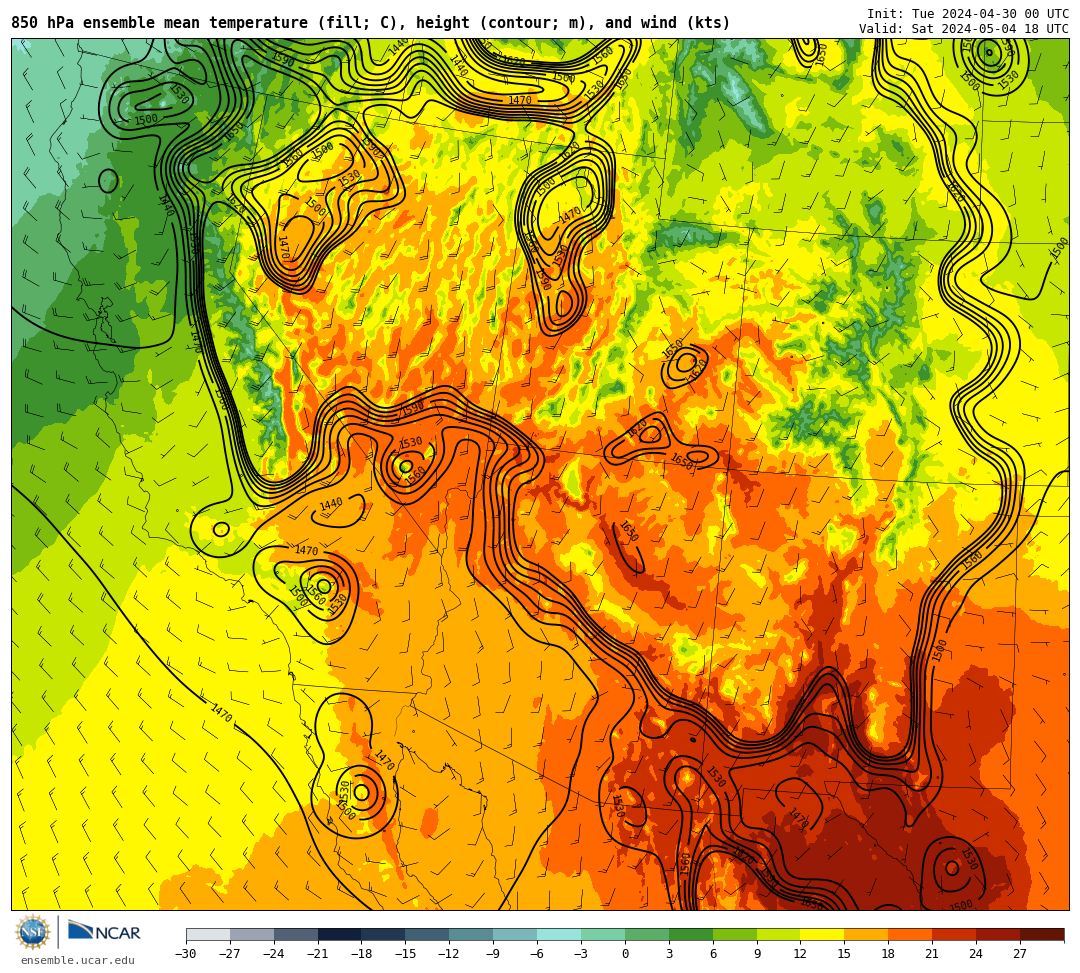Click the −9 label under the color bar
The image size is (1080, 973).
493,954
